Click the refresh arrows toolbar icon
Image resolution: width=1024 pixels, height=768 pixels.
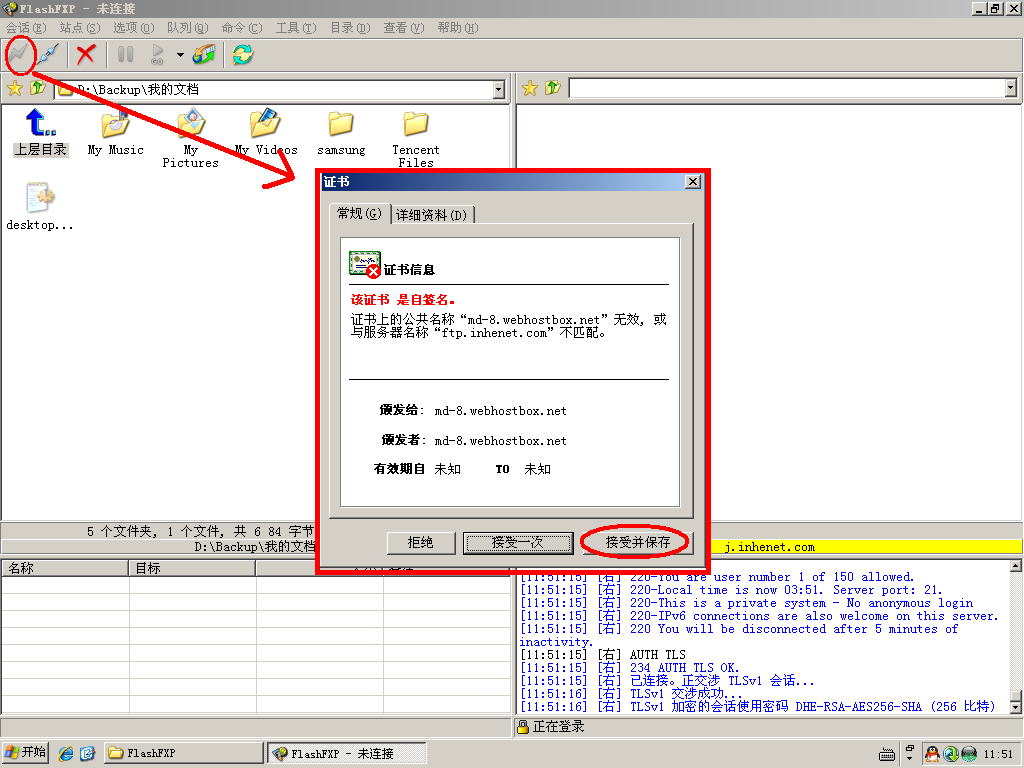click(242, 54)
